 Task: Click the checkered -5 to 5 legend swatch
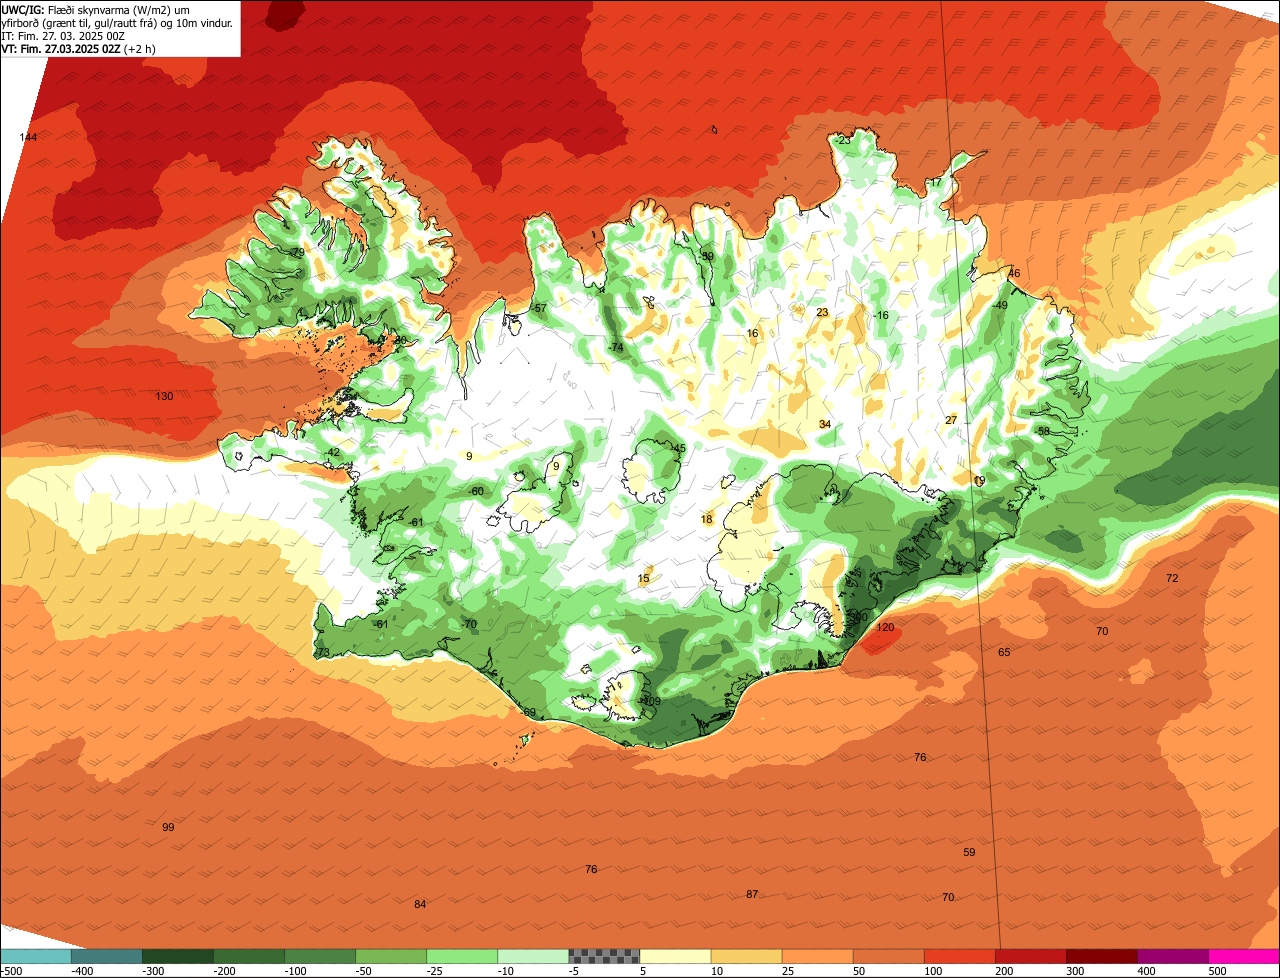pyautogui.click(x=604, y=956)
